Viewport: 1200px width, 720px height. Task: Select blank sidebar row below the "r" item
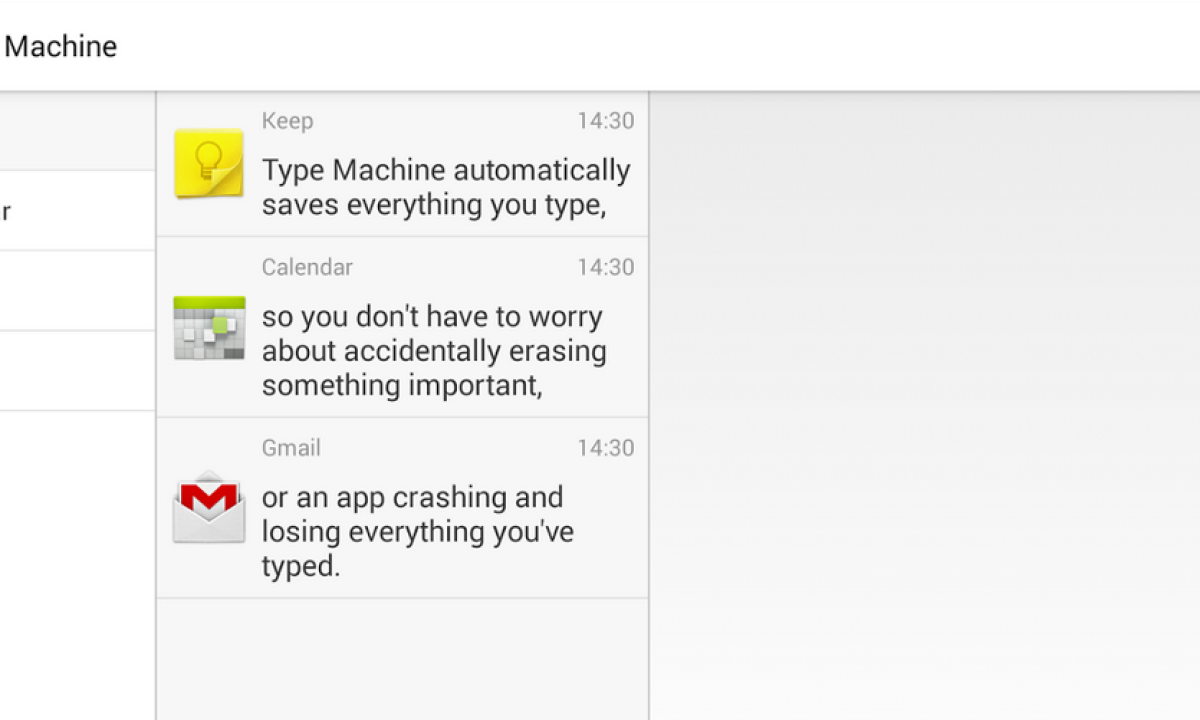pos(75,291)
